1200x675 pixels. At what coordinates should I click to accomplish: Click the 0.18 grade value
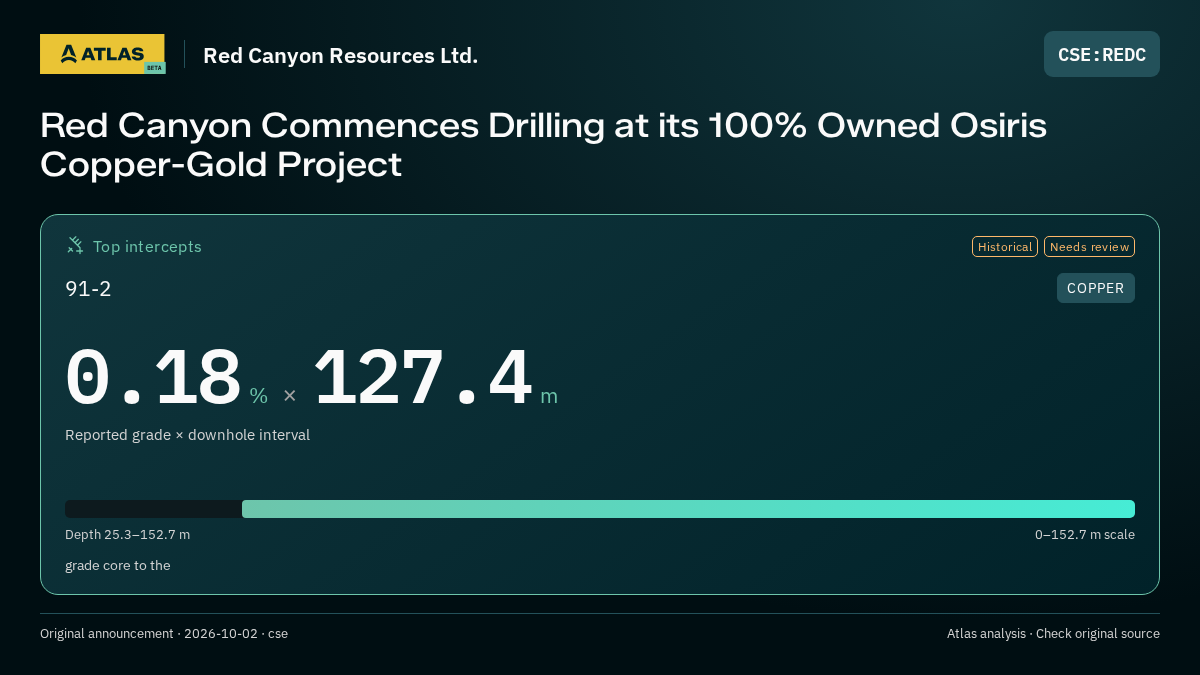(x=153, y=378)
